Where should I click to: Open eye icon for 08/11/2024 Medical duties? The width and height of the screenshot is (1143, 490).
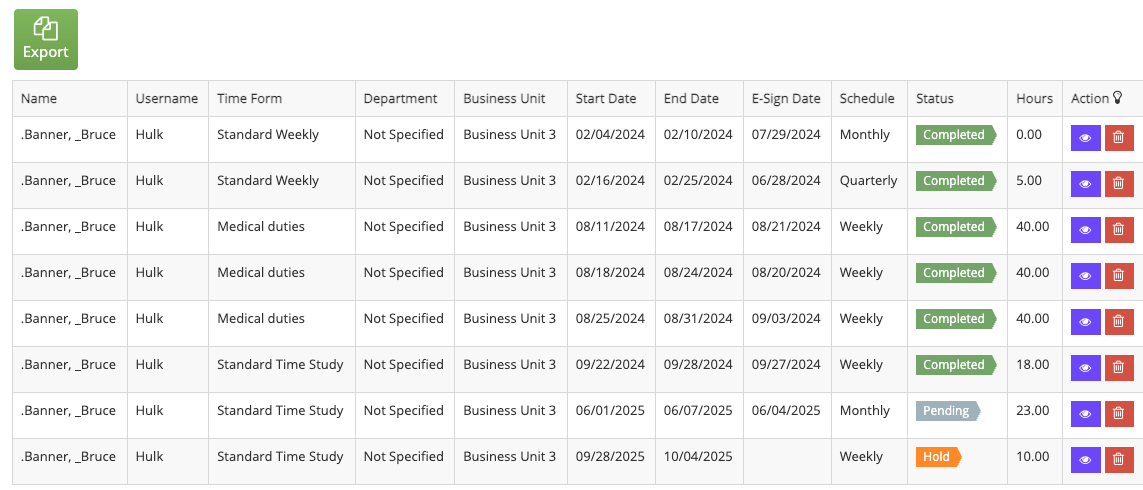(x=1085, y=230)
